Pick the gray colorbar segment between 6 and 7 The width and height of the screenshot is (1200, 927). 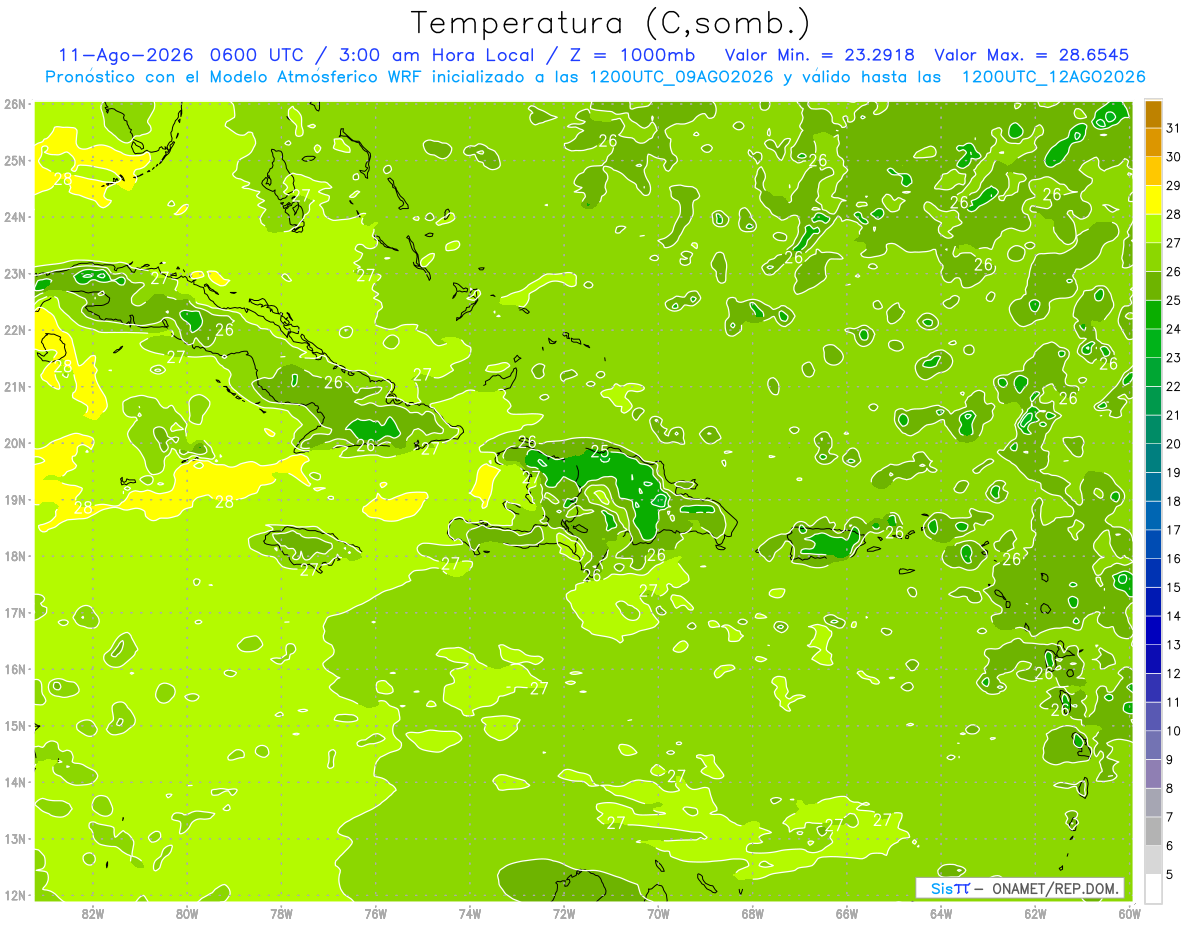point(1153,830)
